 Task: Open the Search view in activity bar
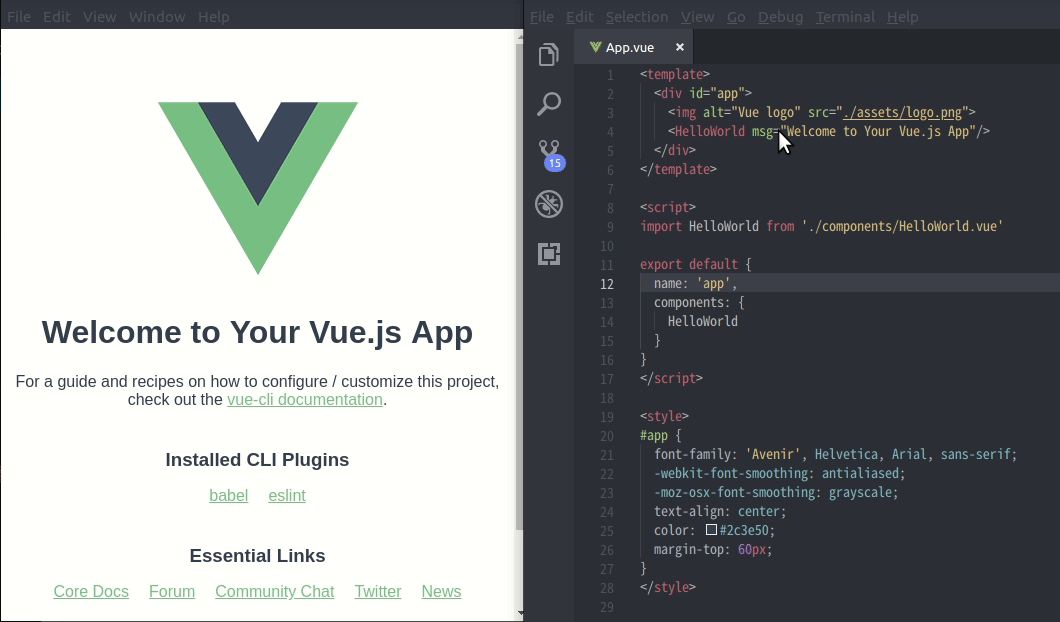[549, 104]
